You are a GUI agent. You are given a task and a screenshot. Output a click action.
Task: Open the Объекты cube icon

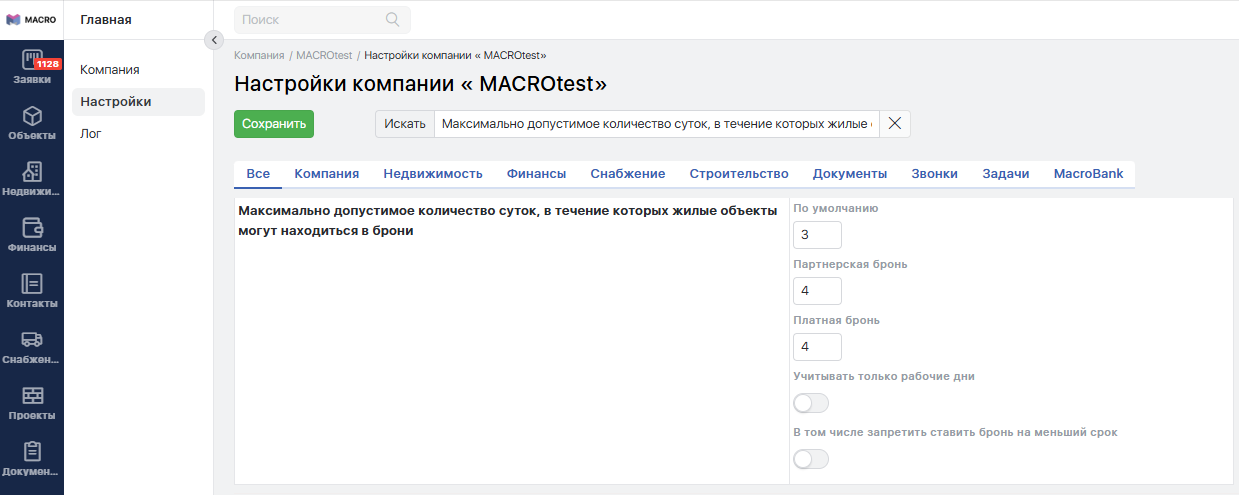(x=32, y=117)
